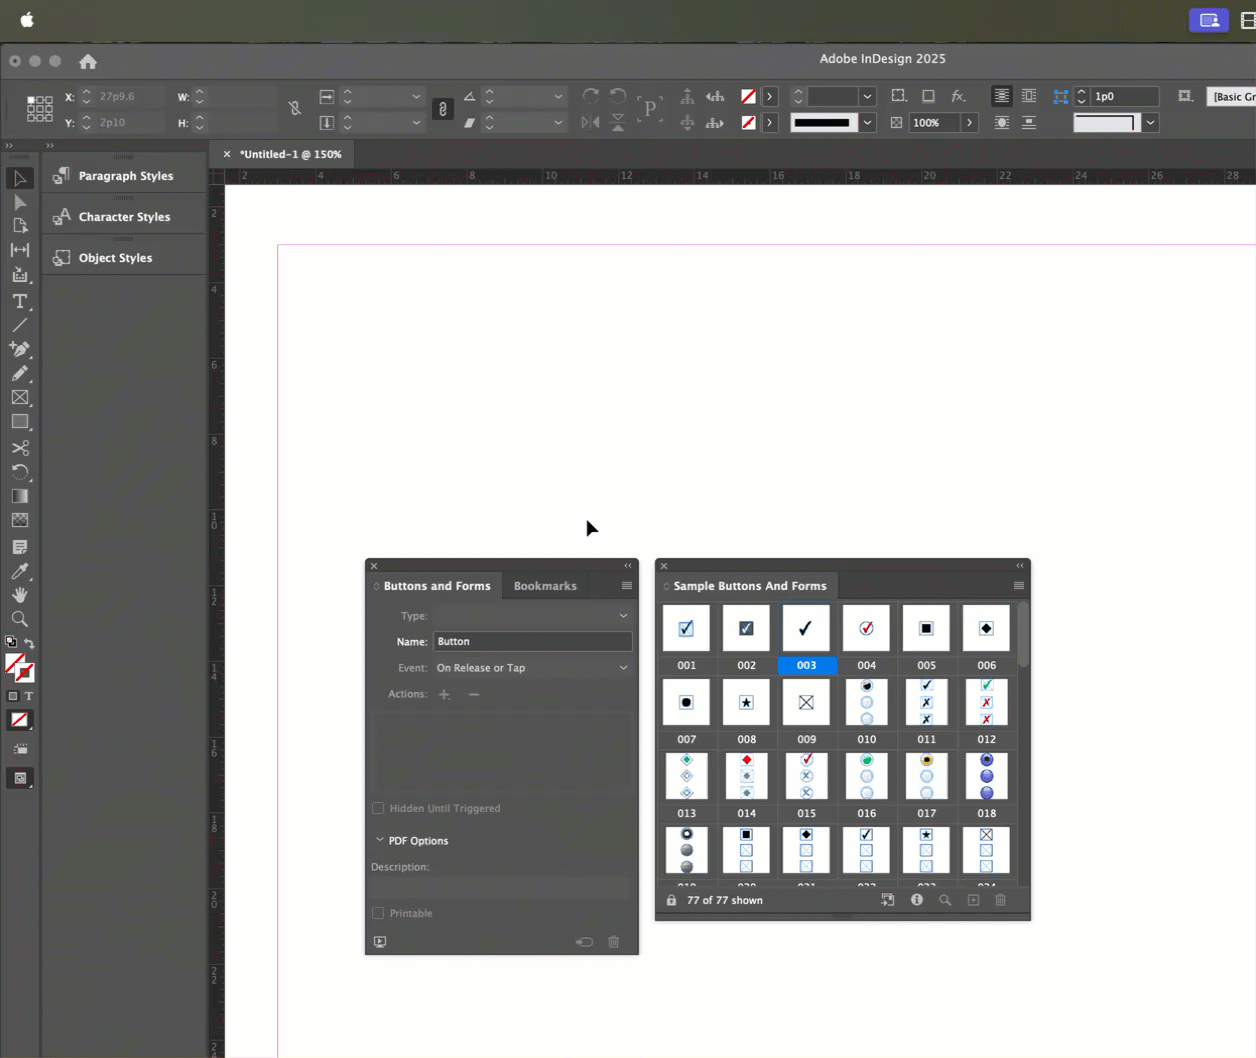This screenshot has width=1256, height=1058.
Task: Open the stroke style dropdown
Action: [867, 123]
